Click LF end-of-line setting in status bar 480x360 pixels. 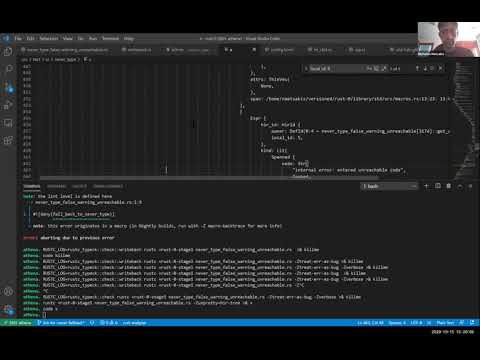(x=429, y=323)
